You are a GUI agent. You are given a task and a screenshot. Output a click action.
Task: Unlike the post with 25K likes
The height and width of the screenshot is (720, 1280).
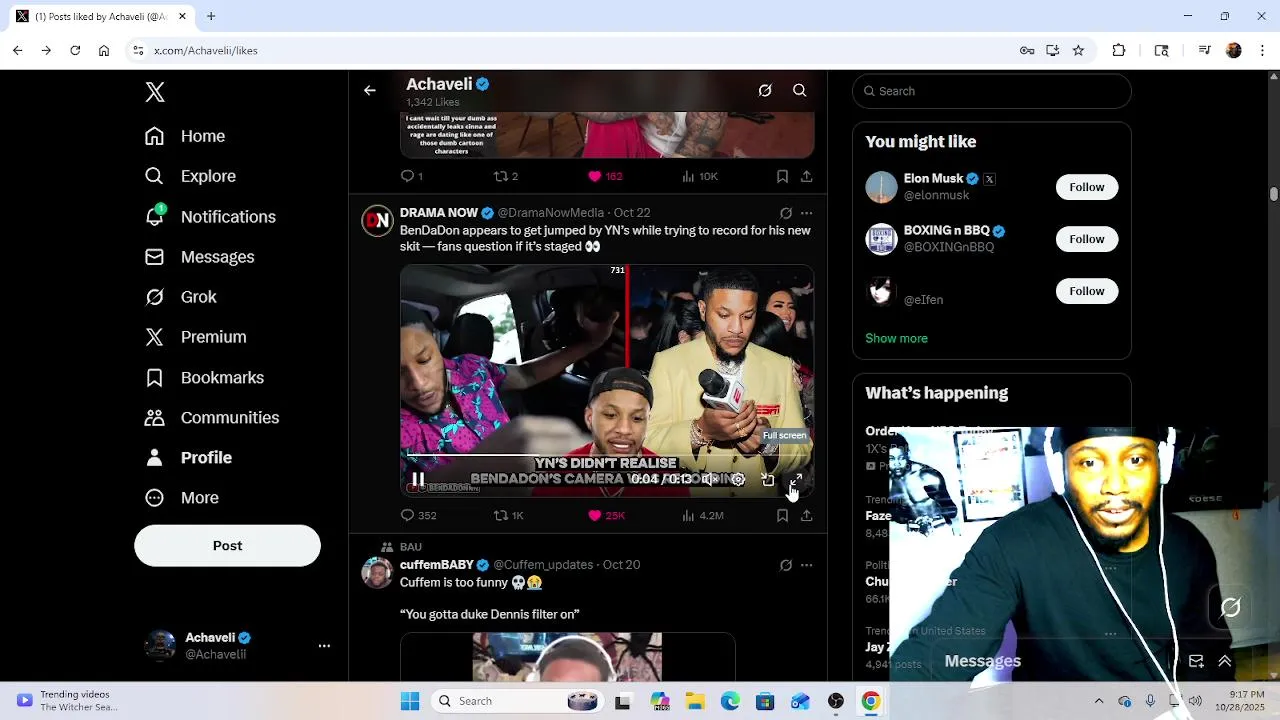pos(606,516)
